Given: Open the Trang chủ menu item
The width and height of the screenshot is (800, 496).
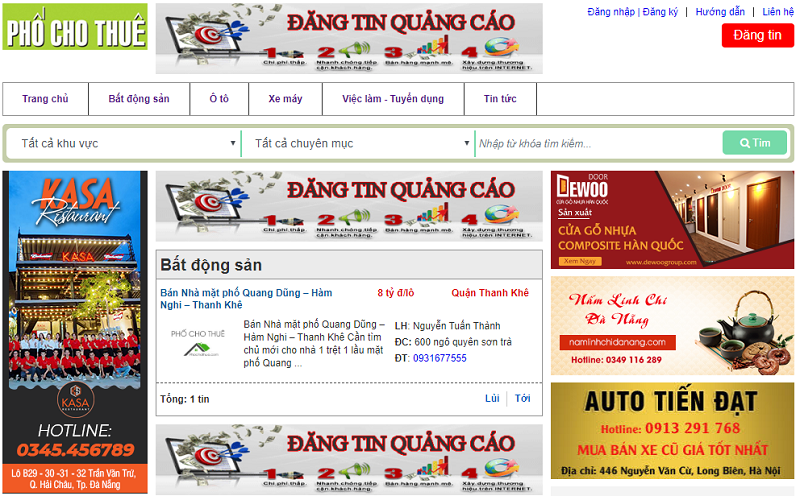Looking at the screenshot, I should point(45,99).
